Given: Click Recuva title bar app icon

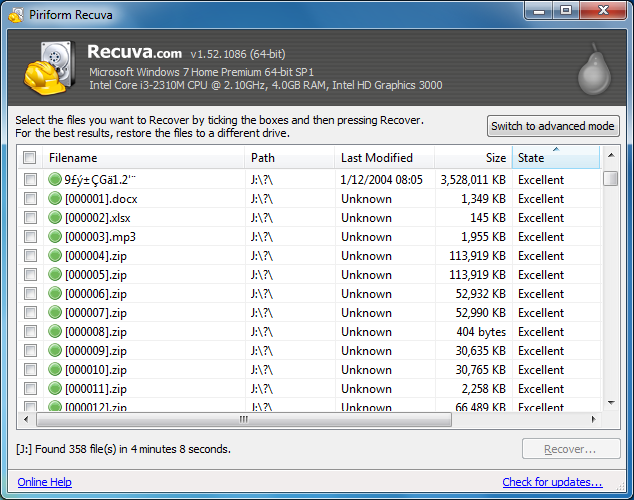Looking at the screenshot, I should tap(16, 15).
